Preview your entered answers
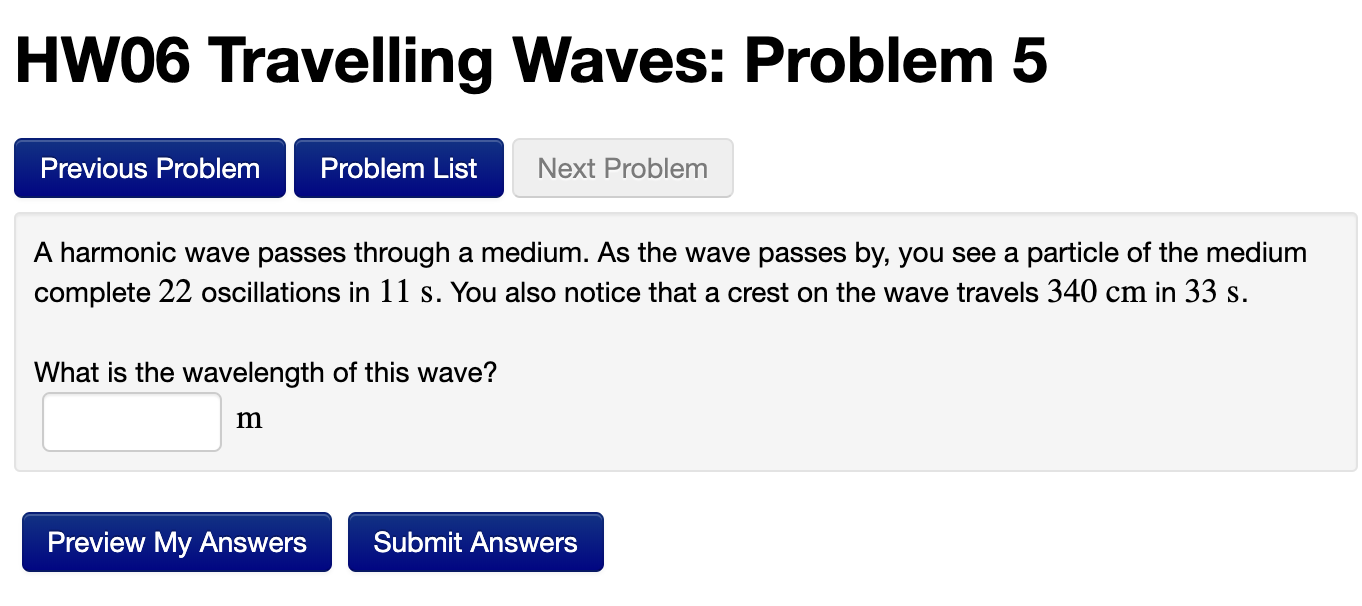1362x606 pixels. [x=176, y=541]
